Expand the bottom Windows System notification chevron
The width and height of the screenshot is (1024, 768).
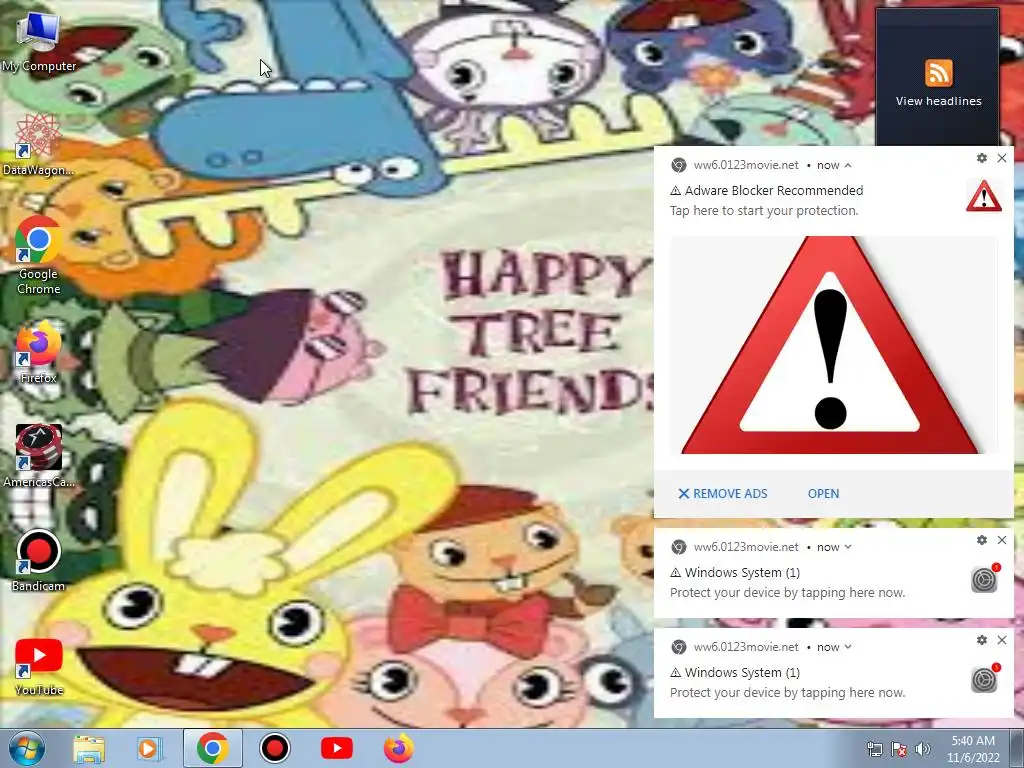[848, 647]
